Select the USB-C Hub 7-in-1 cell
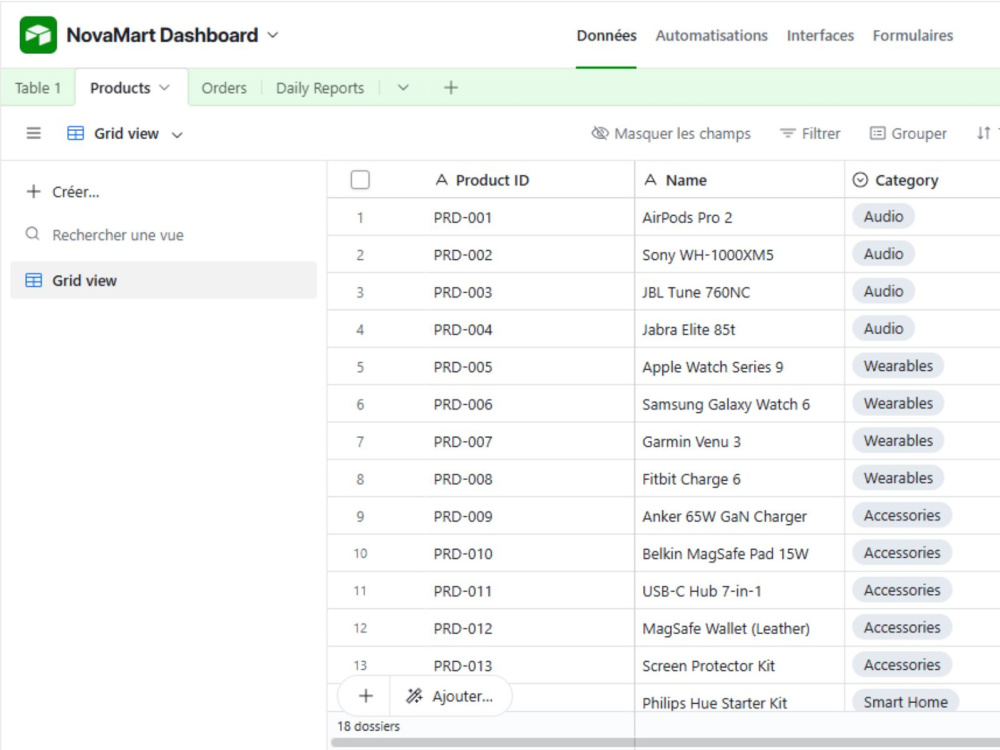Image resolution: width=1000 pixels, height=750 pixels. [x=740, y=591]
